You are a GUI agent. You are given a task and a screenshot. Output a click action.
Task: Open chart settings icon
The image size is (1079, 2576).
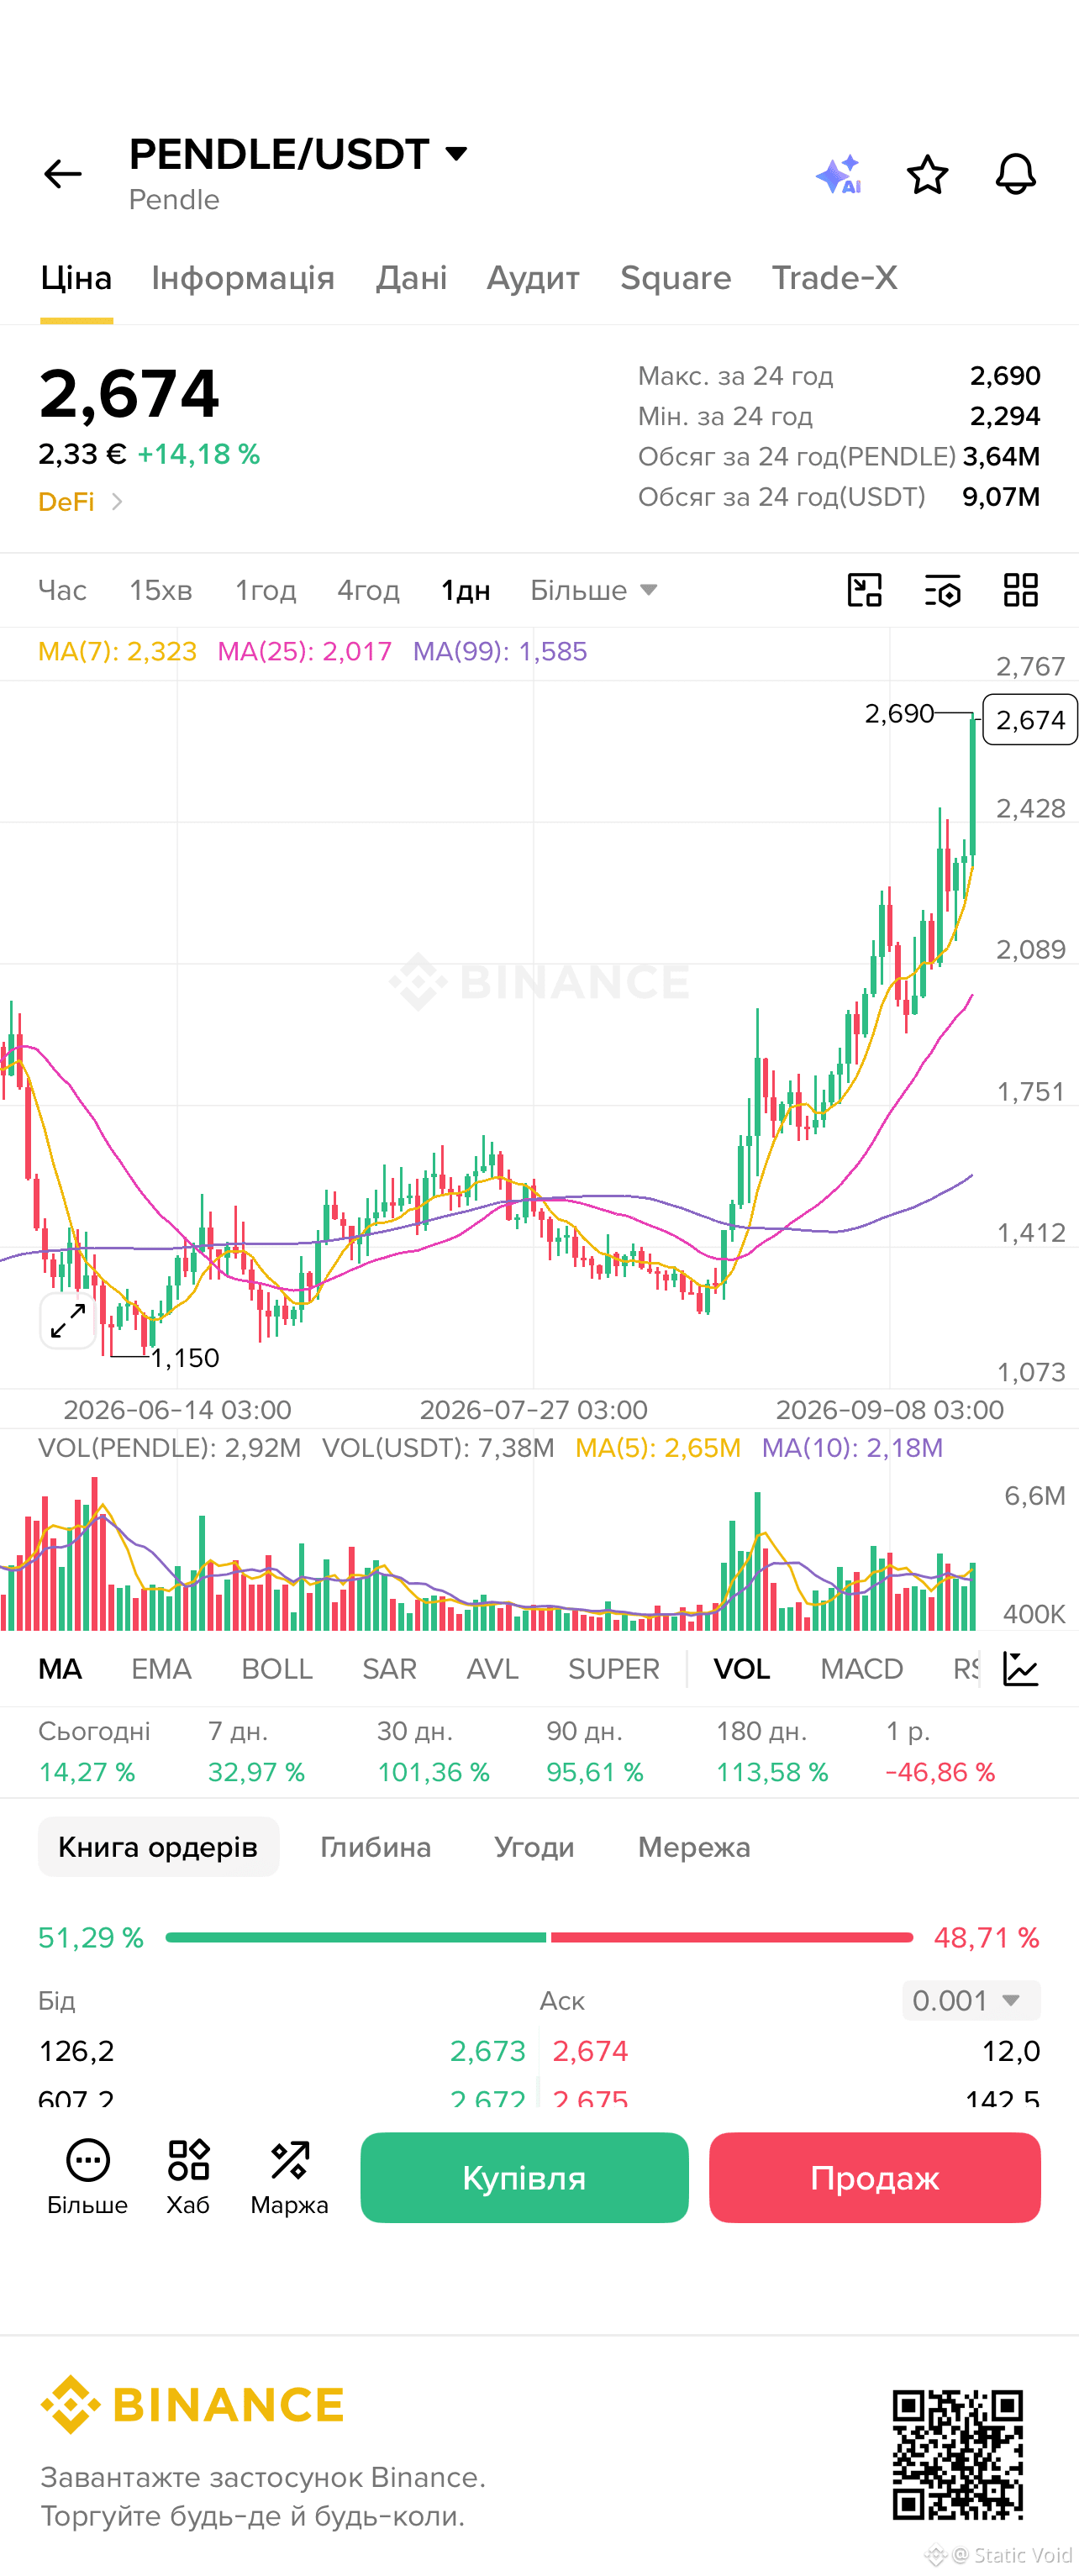[x=942, y=590]
